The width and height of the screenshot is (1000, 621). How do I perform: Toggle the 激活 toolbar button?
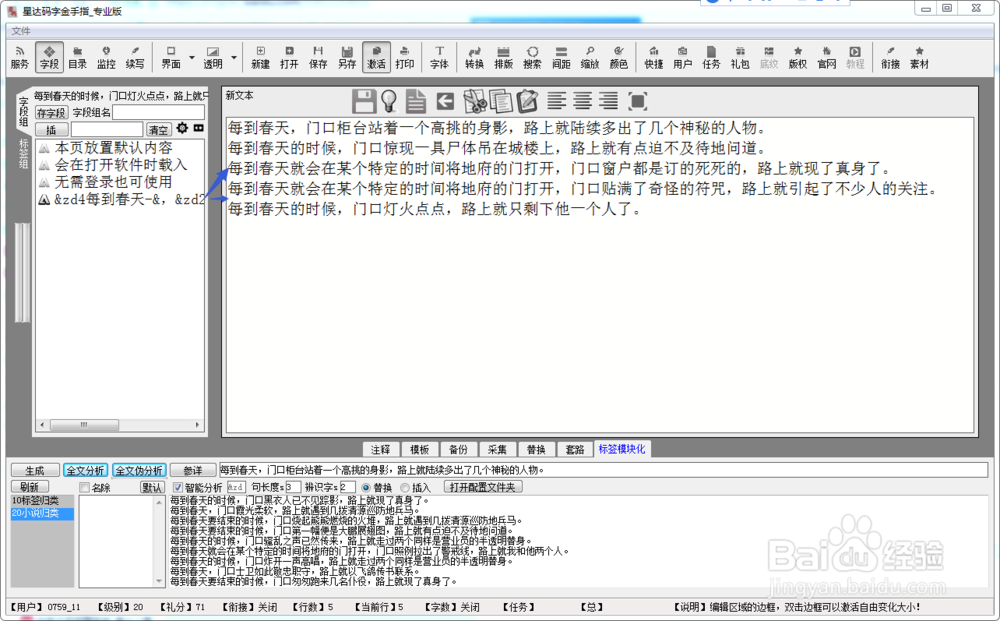[376, 57]
